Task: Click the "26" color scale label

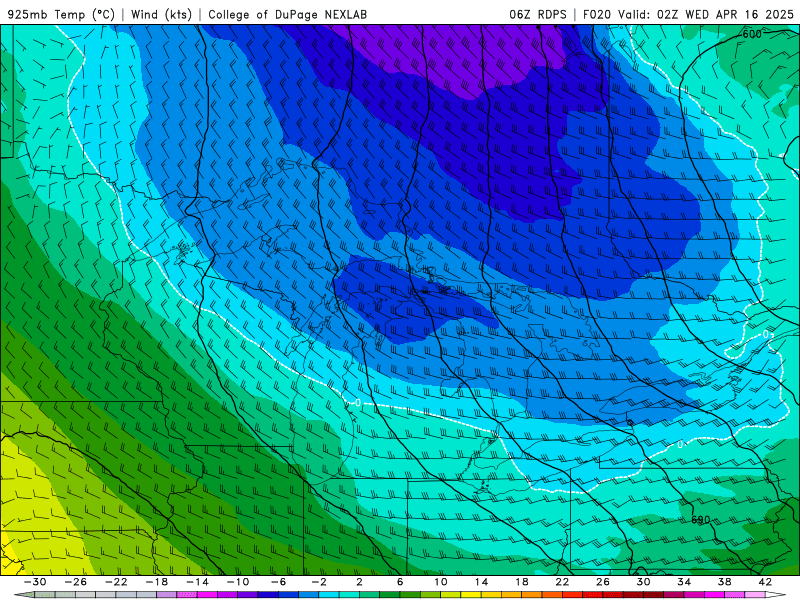Action: click(603, 582)
